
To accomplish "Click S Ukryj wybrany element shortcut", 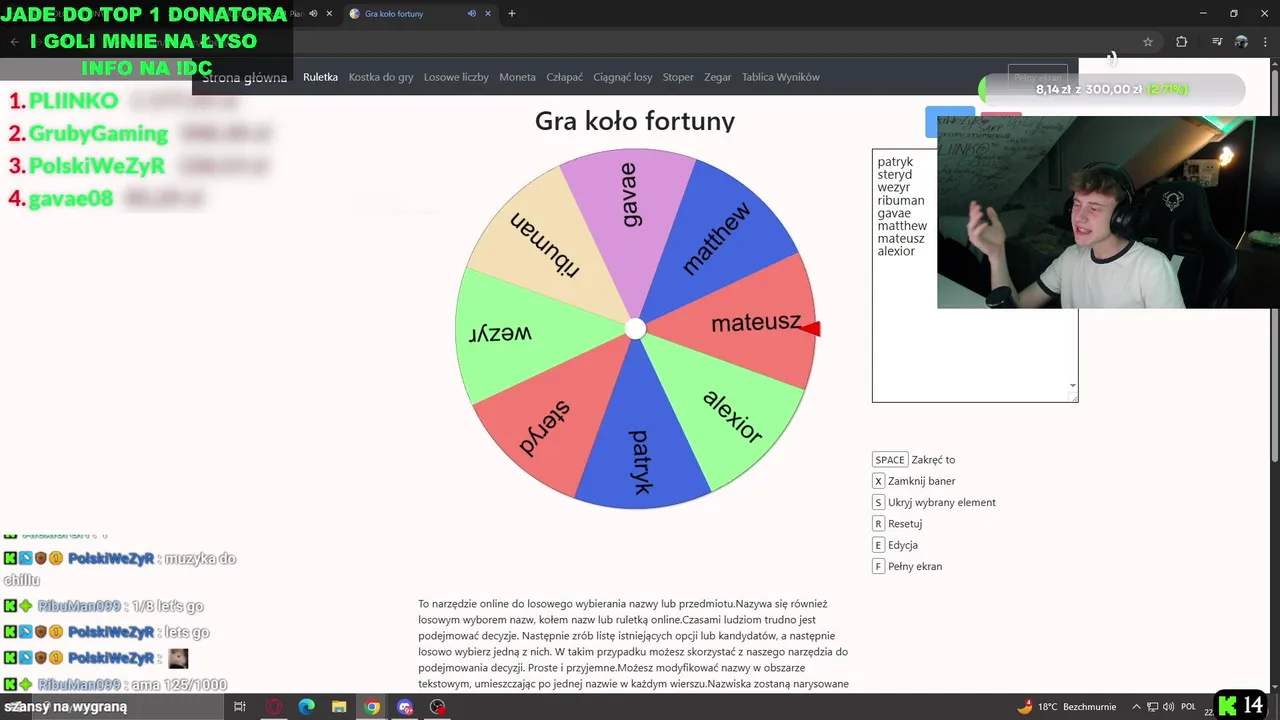I will (x=934, y=502).
